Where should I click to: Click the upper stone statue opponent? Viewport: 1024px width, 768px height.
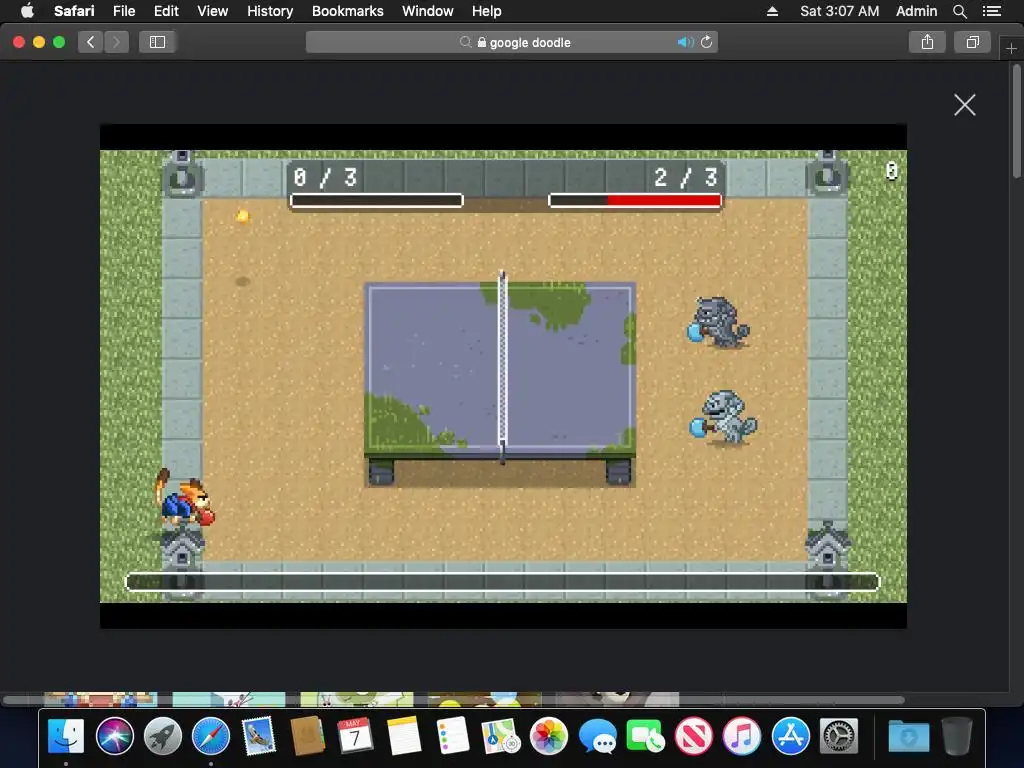[718, 322]
